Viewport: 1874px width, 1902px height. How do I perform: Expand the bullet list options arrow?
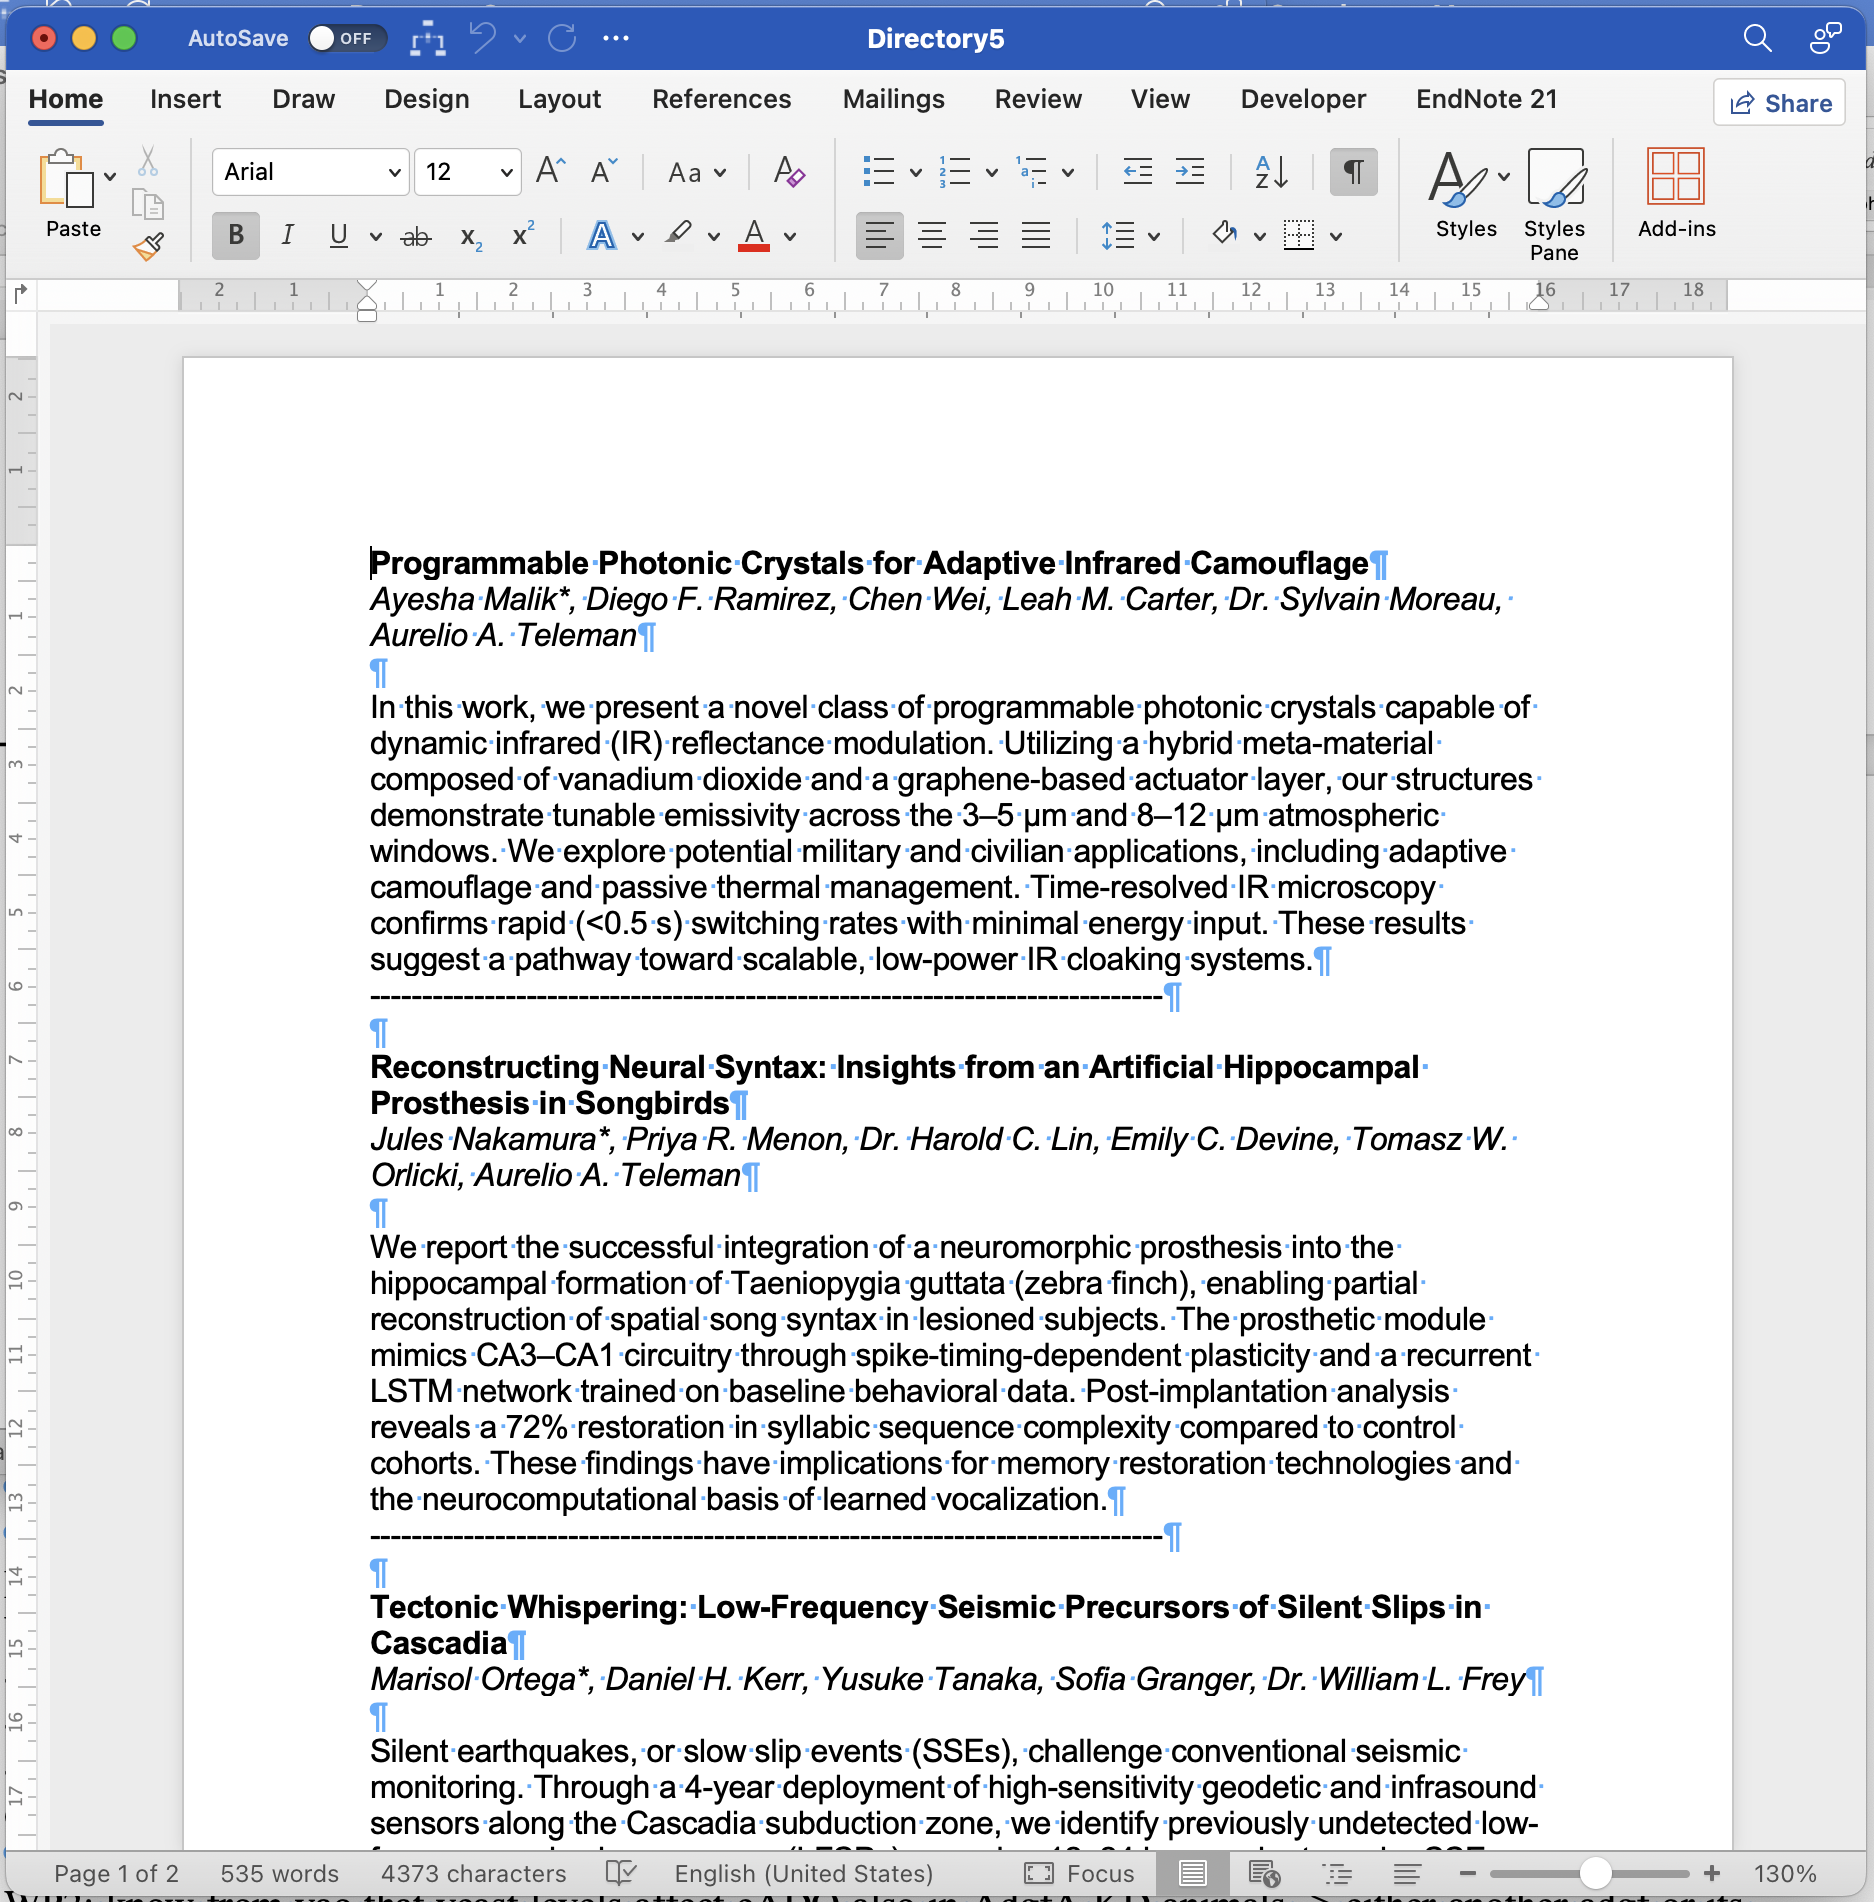(915, 172)
